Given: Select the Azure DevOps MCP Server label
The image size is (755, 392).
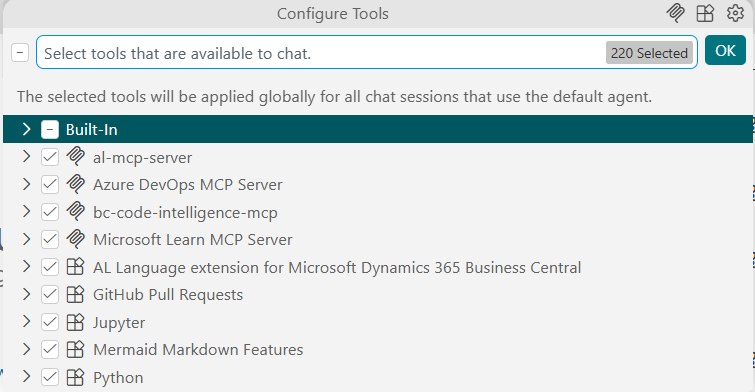Looking at the screenshot, I should tap(188, 185).
